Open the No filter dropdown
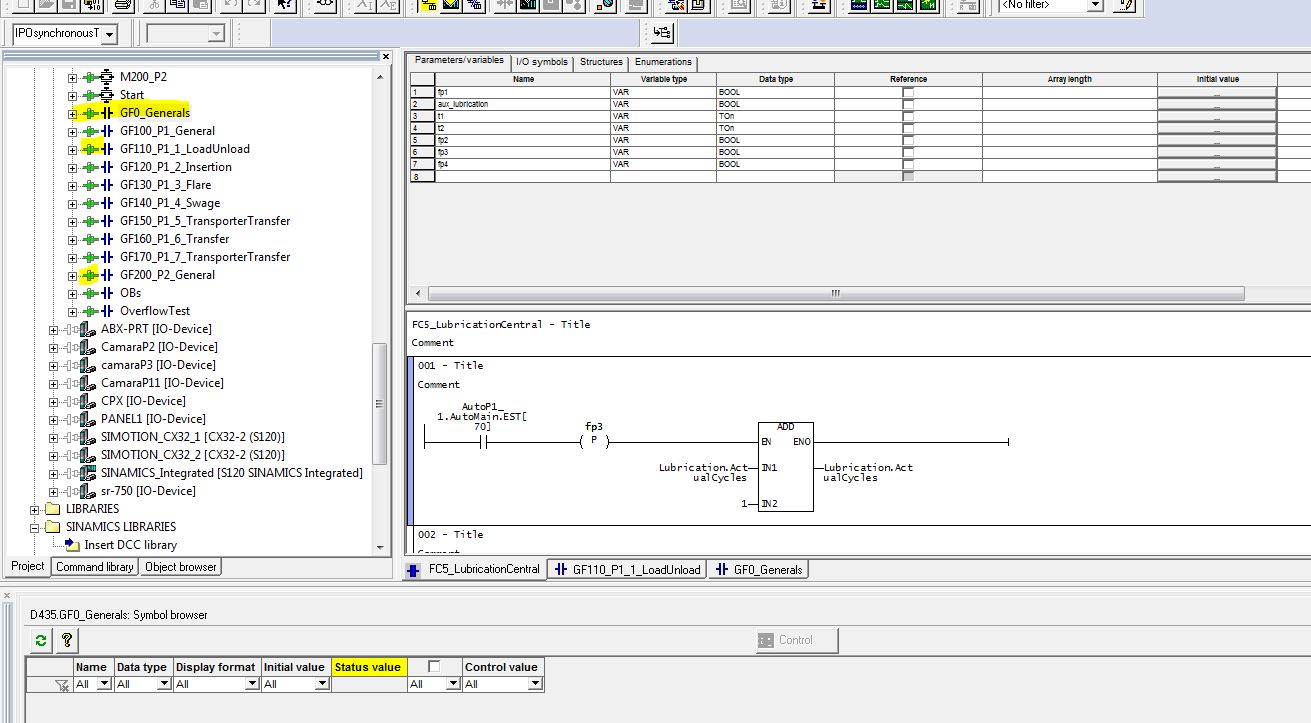The height and width of the screenshot is (723, 1311). coord(1095,5)
